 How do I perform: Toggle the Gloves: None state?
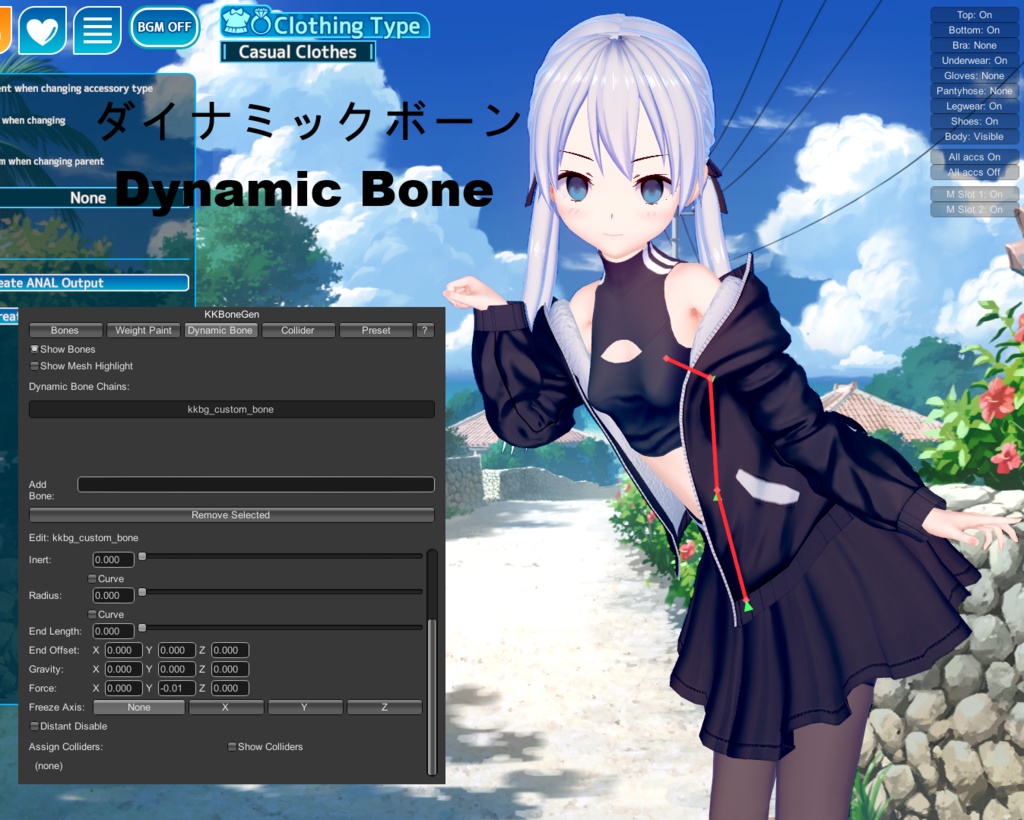pos(974,76)
